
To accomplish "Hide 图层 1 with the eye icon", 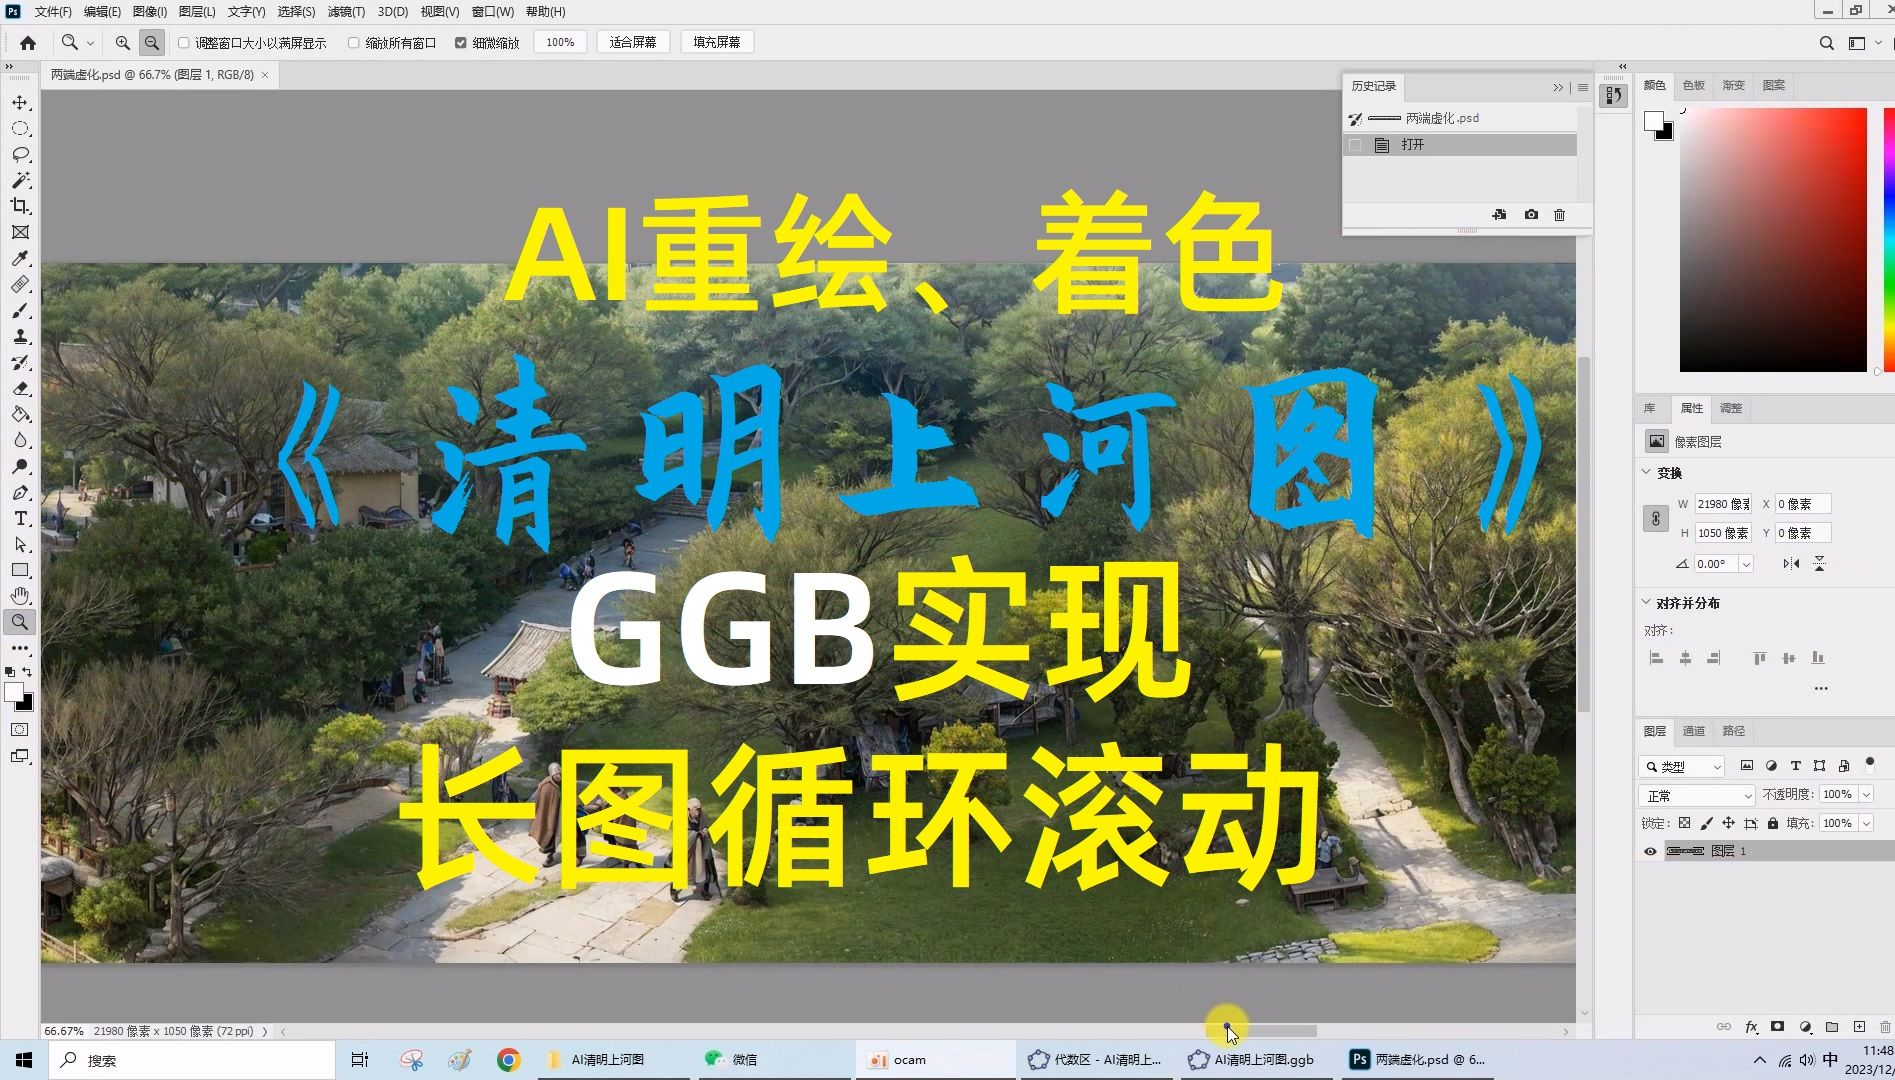I will pos(1650,852).
